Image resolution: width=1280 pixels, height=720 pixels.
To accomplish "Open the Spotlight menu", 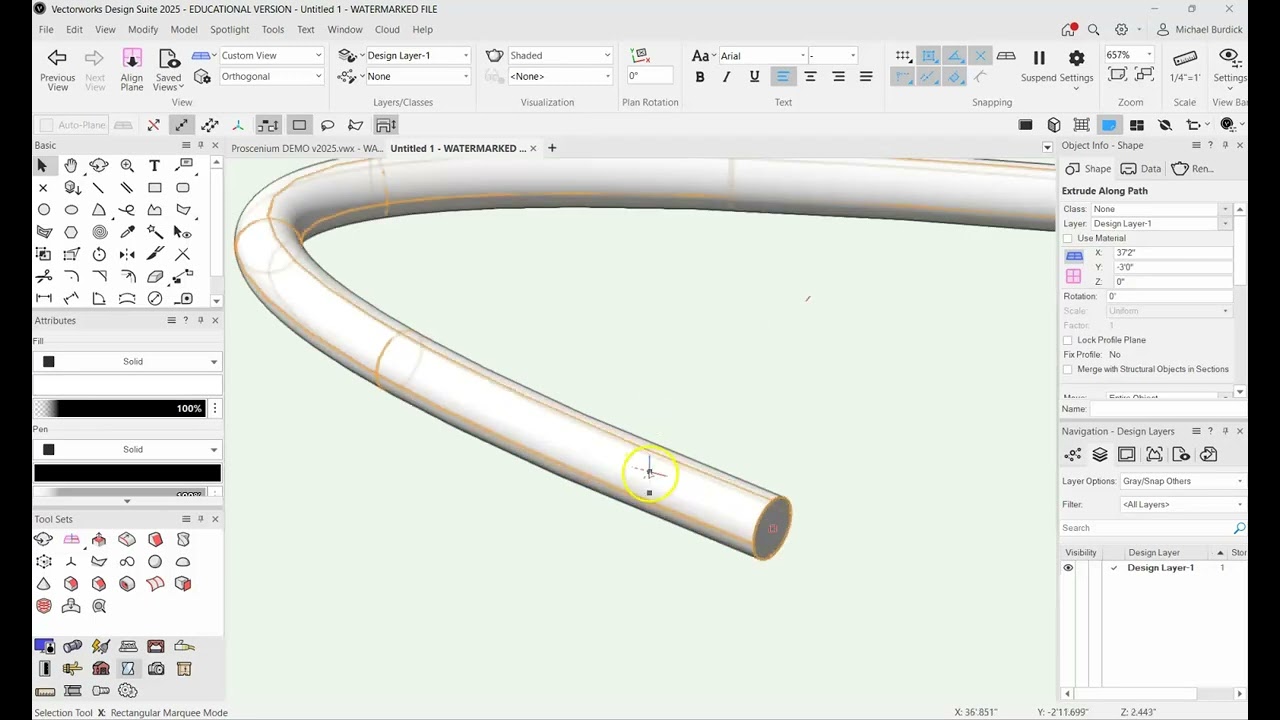I will [230, 30].
